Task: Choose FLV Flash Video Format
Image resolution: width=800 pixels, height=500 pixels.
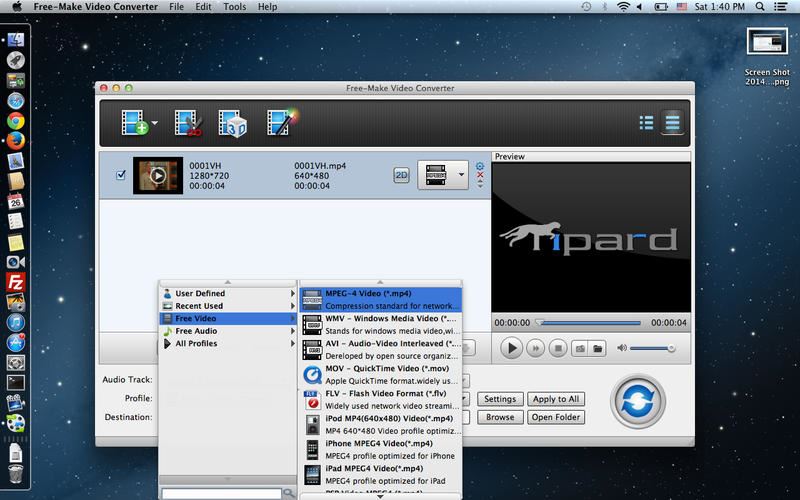Action: tap(381, 399)
